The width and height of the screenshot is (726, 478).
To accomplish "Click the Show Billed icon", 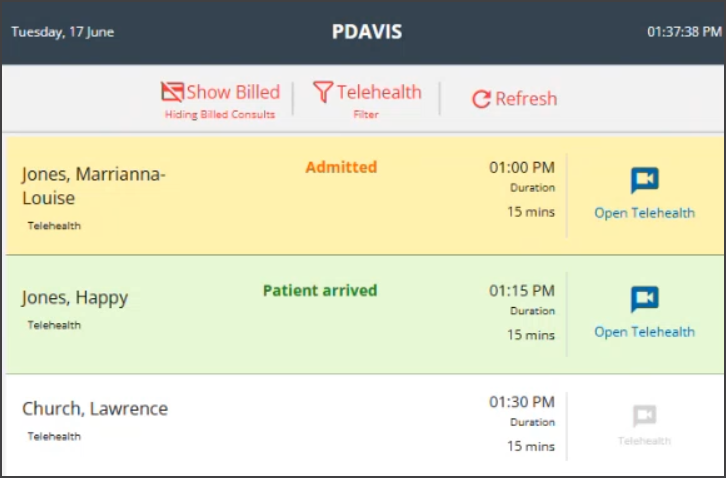I will 173,92.
